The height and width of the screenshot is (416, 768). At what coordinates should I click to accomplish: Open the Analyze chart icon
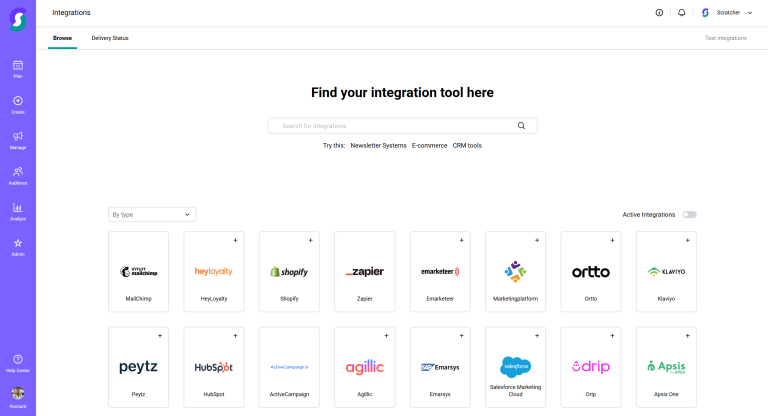(18, 210)
